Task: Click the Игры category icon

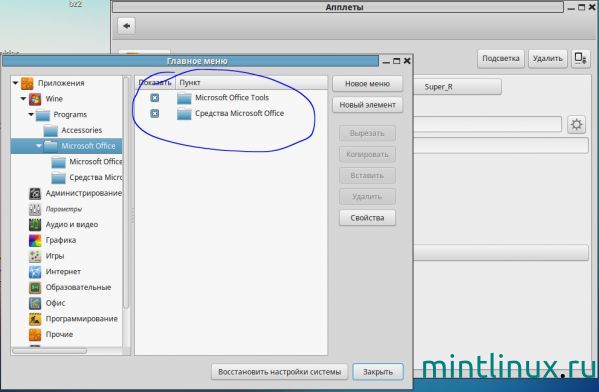Action: point(35,256)
